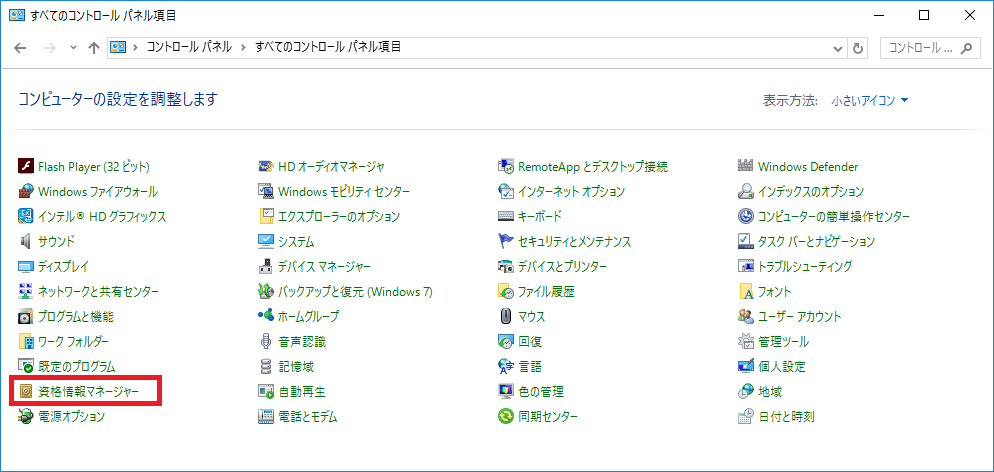Screen dimensions: 994x472
Task: Open the 言語 link
Action: coord(530,366)
